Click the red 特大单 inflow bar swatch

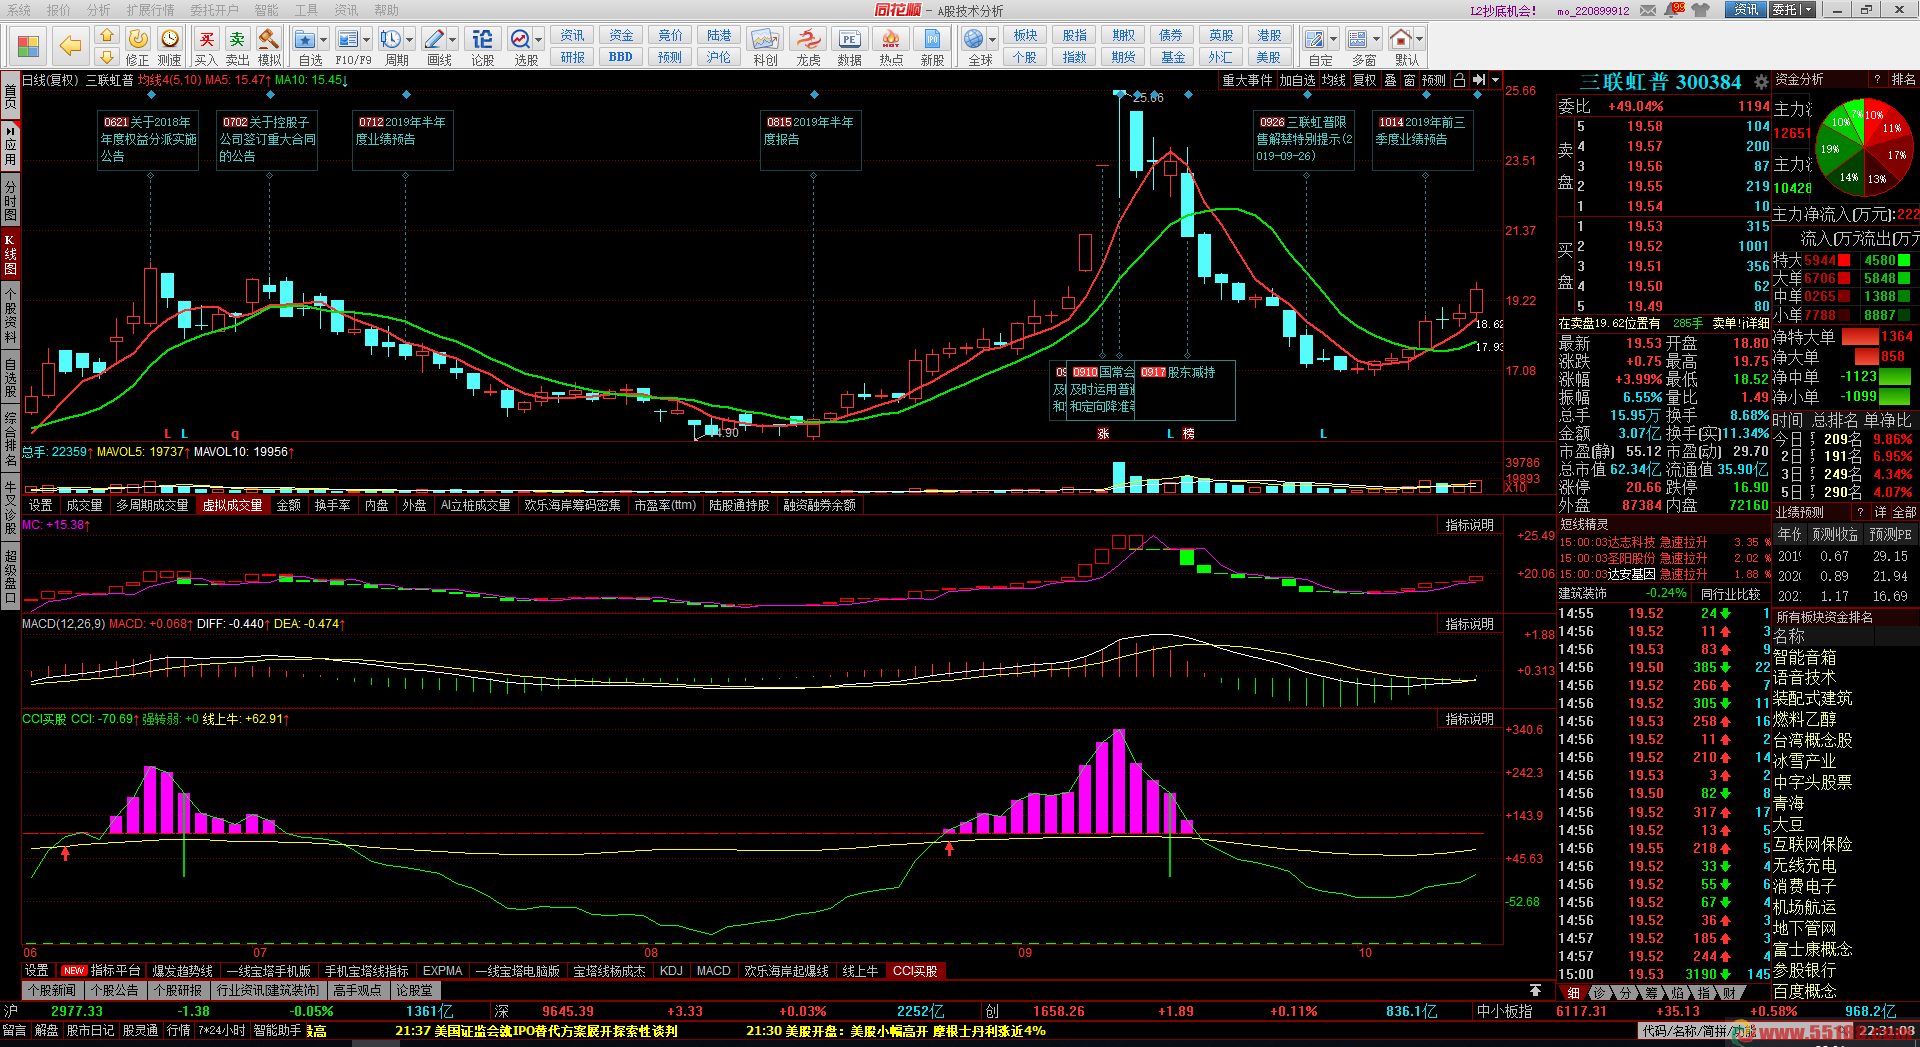1844,260
